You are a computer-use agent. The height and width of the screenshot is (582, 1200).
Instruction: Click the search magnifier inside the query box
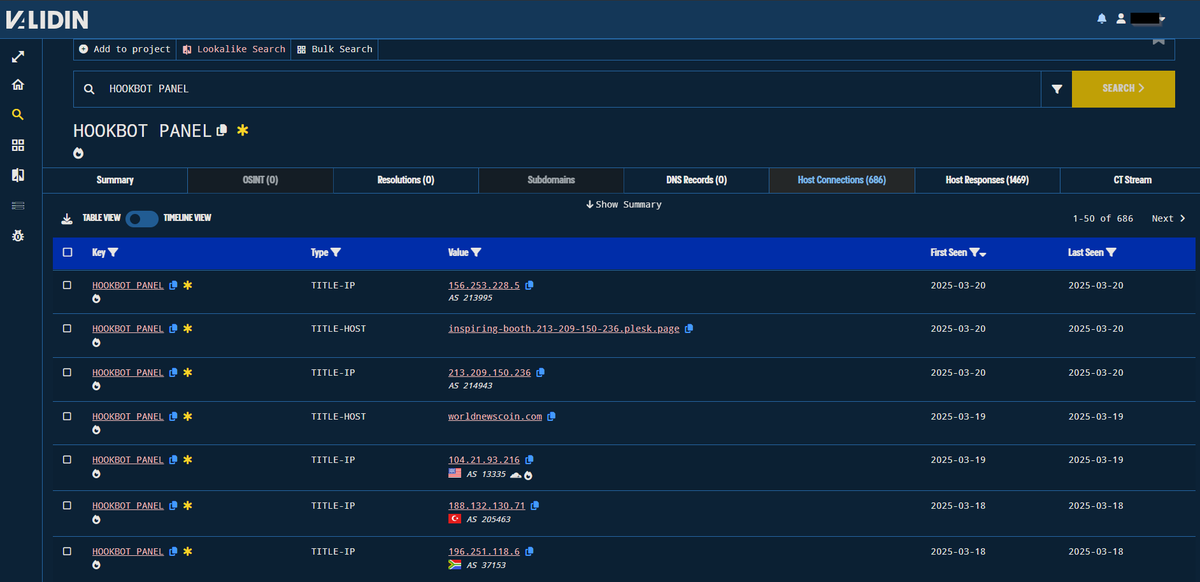pyautogui.click(x=89, y=89)
